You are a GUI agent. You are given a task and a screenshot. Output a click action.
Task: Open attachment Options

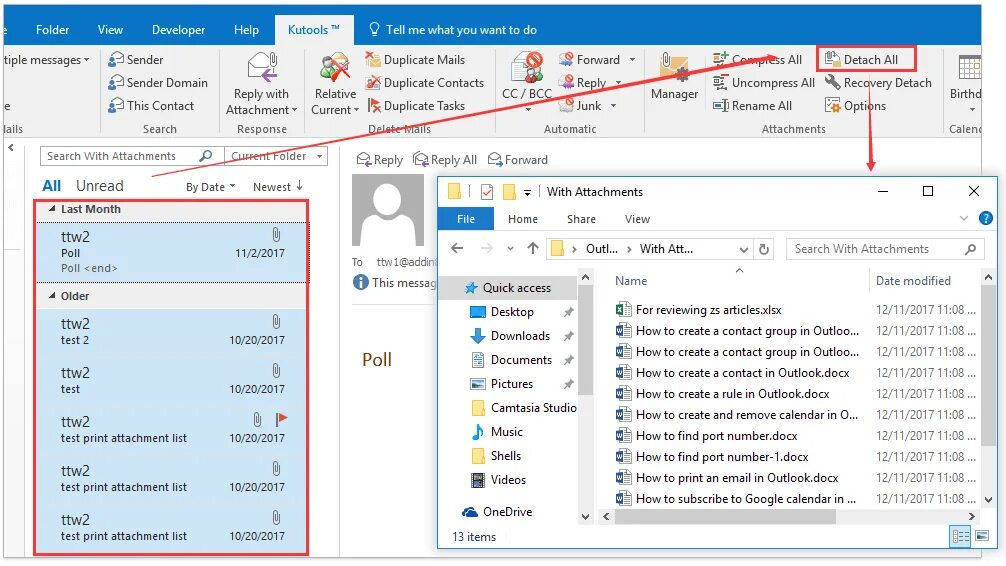[855, 106]
